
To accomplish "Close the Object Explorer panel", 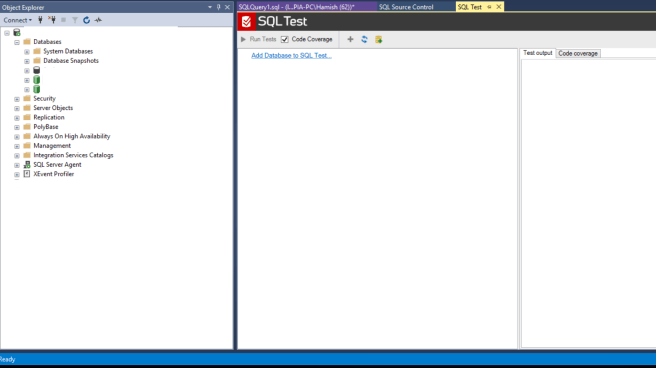I will click(227, 7).
